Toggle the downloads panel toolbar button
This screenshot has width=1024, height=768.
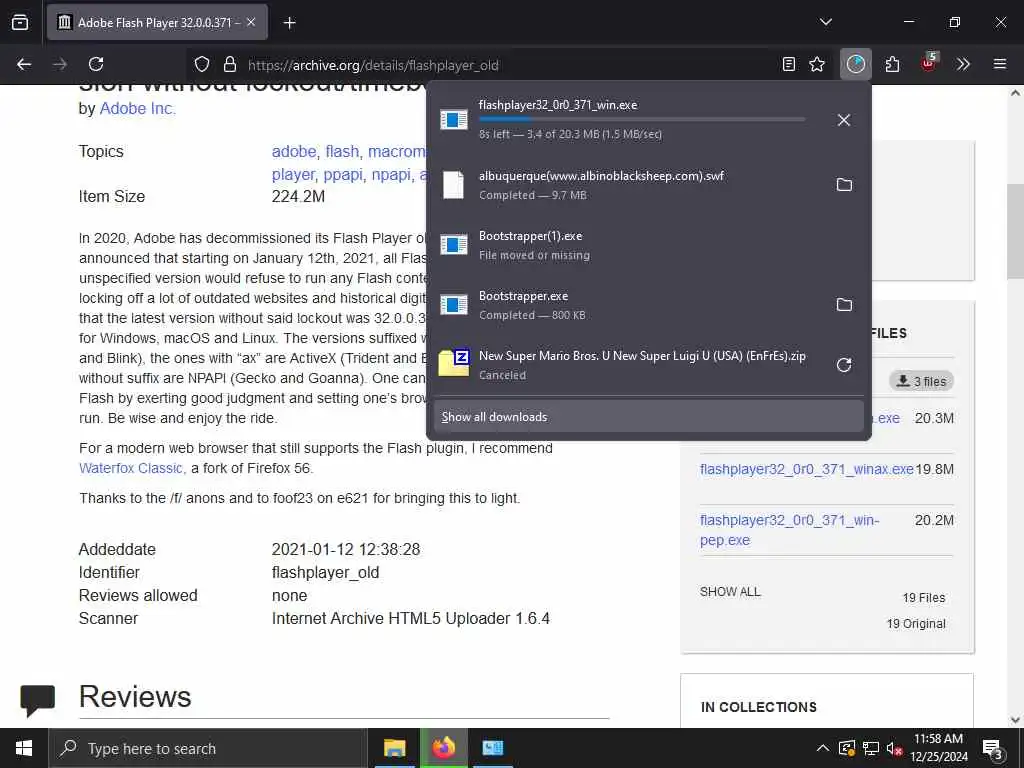[x=856, y=65]
